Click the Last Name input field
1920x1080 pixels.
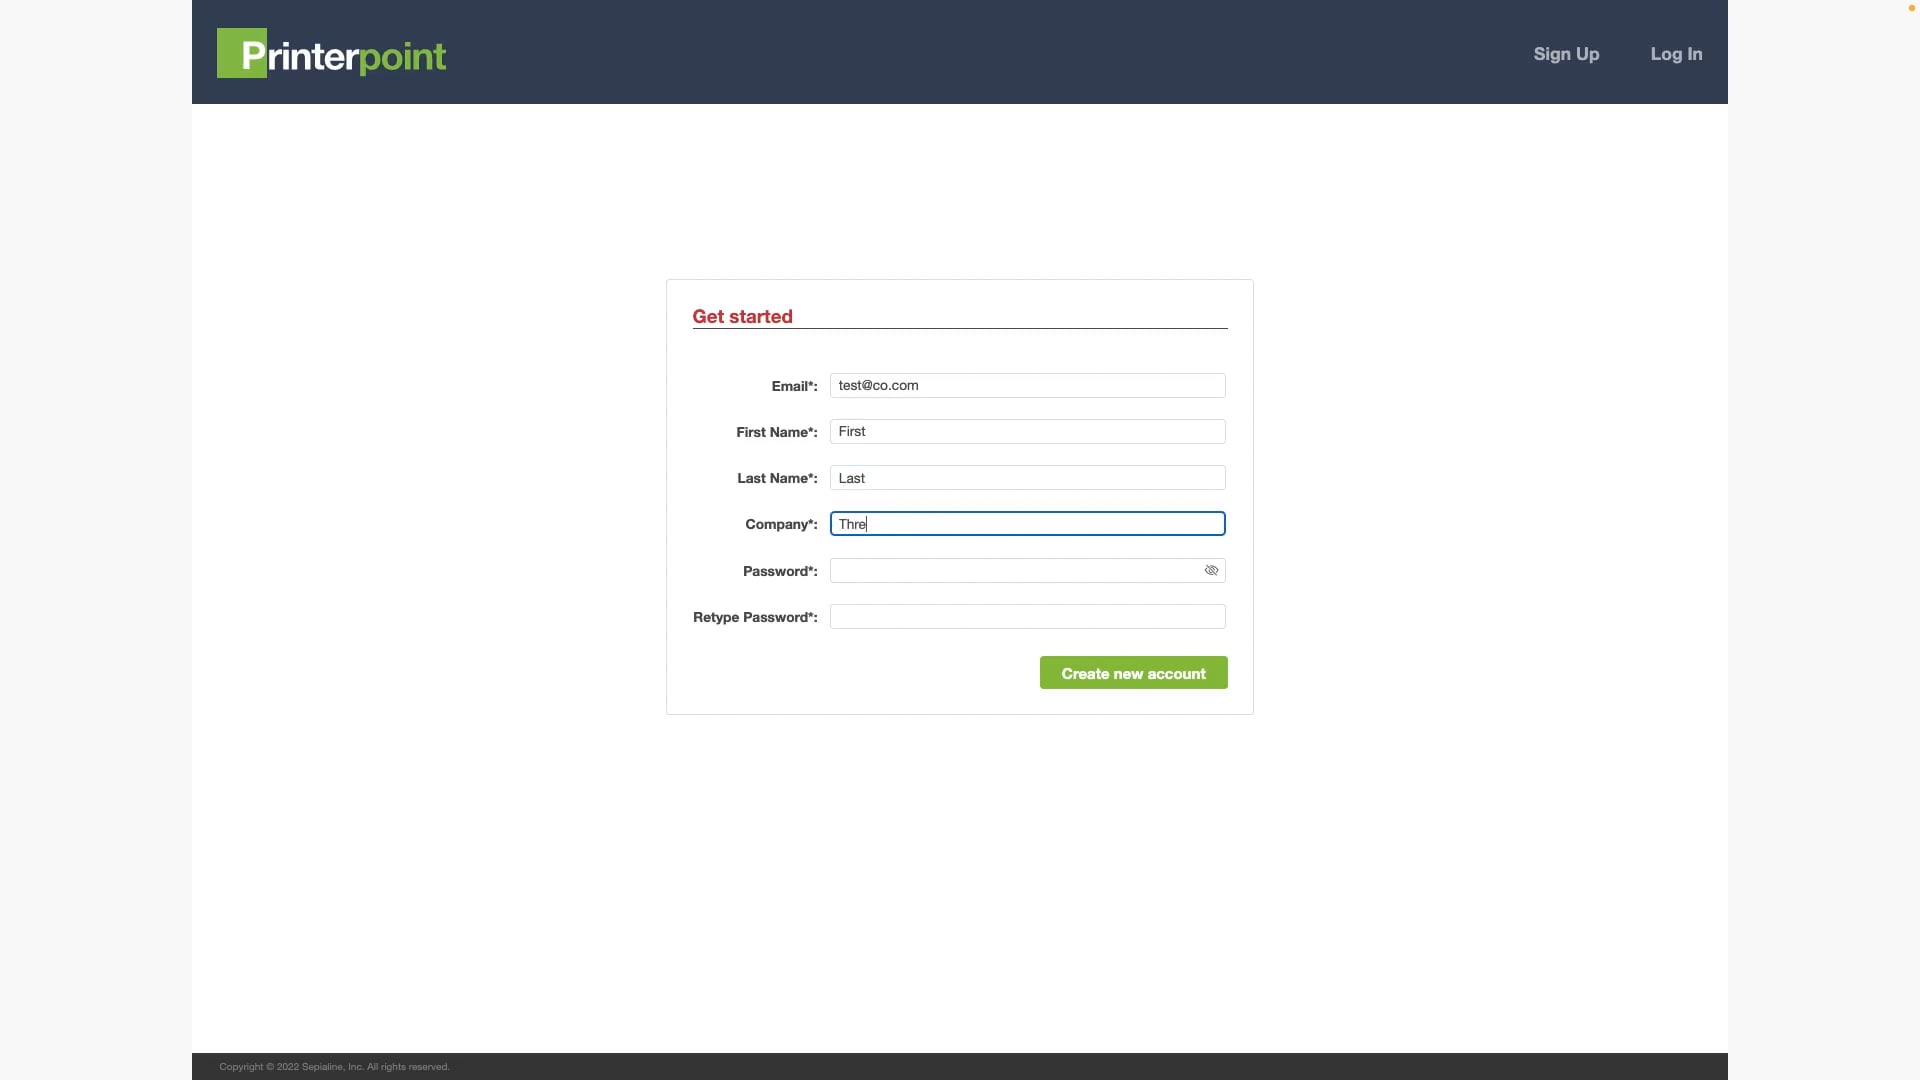click(x=1027, y=477)
